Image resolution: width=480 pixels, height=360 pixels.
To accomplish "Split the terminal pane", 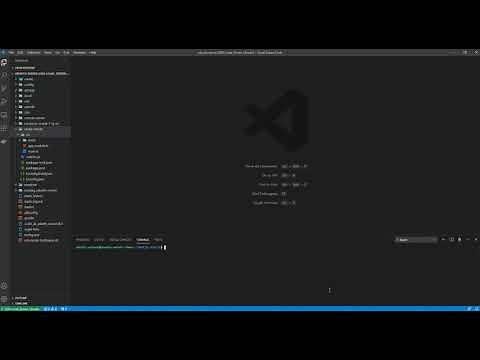I will pyautogui.click(x=452, y=239).
